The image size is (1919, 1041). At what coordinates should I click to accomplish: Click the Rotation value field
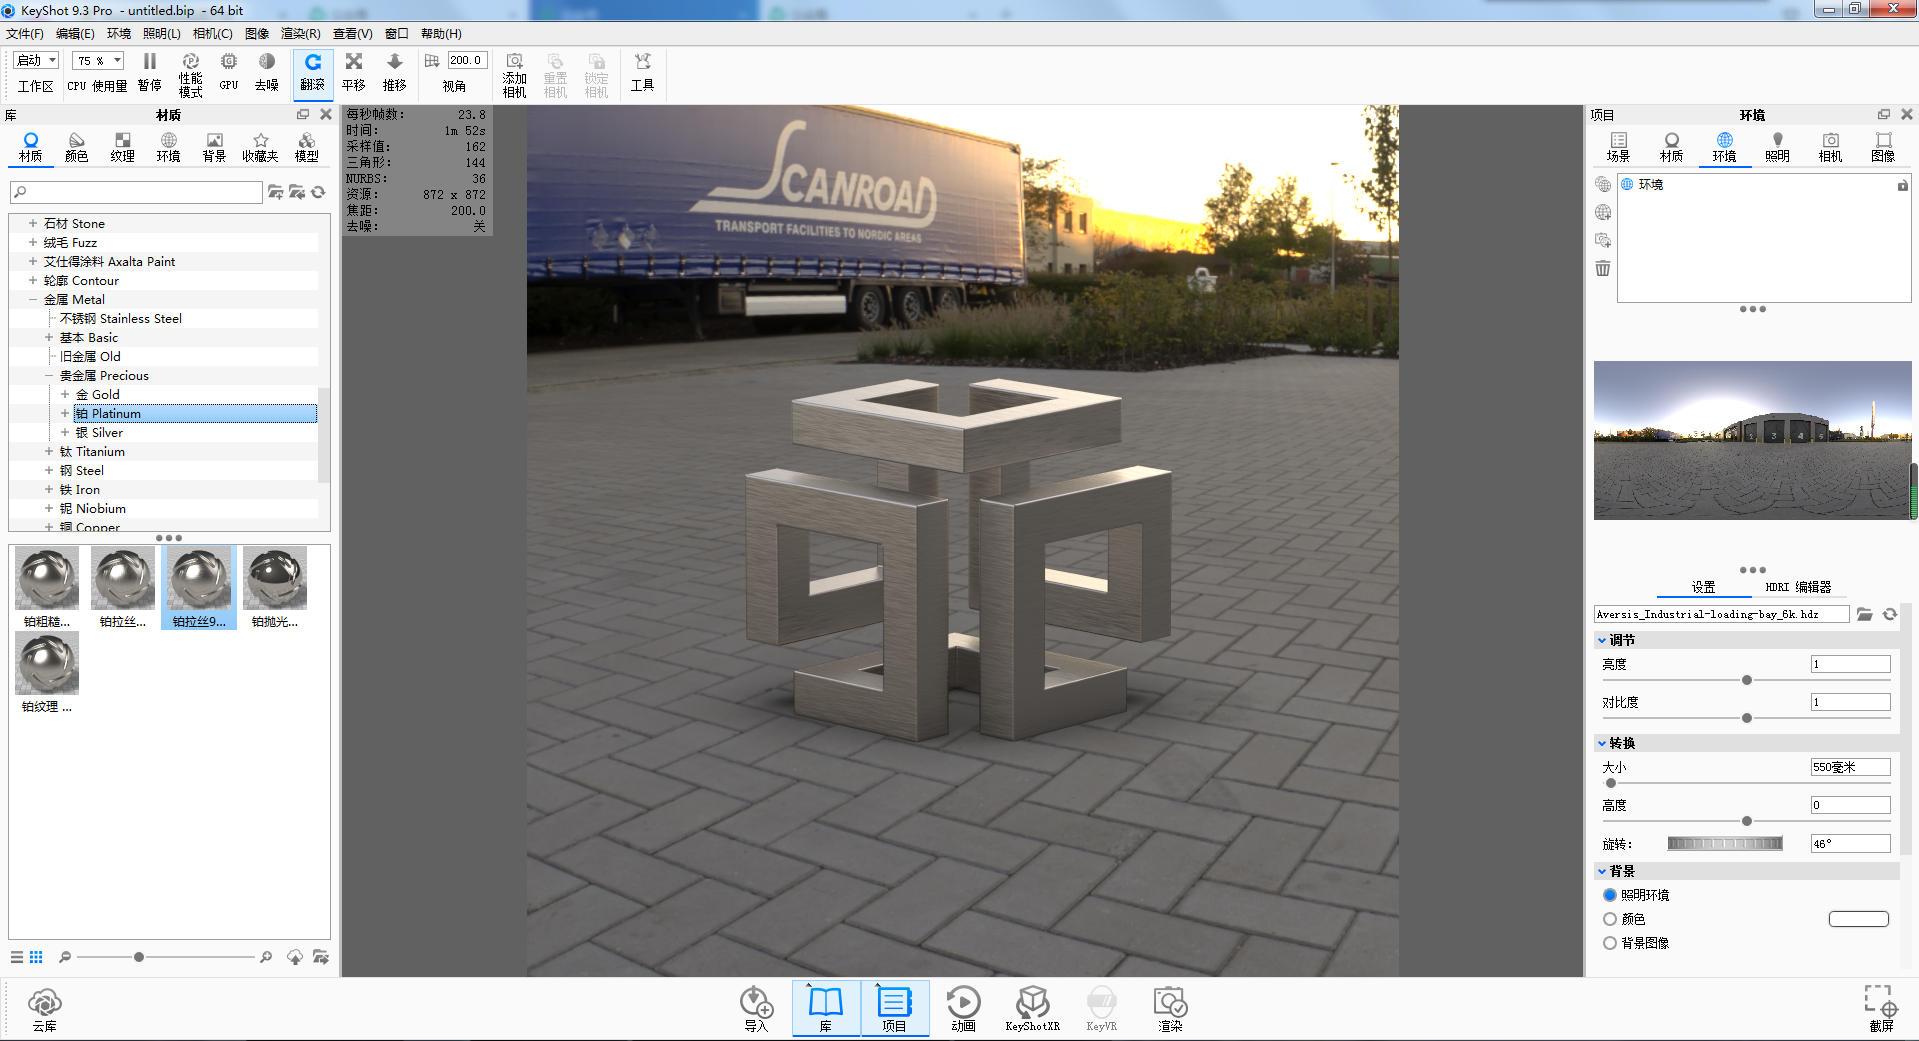(1851, 843)
